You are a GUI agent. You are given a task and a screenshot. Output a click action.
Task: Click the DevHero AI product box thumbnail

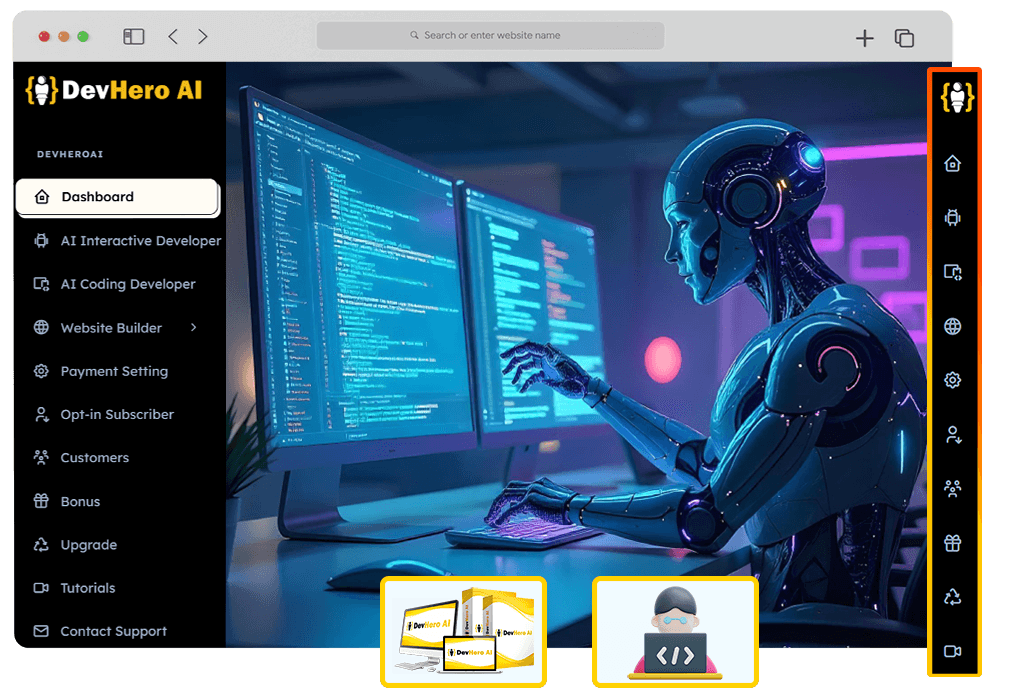click(x=463, y=631)
